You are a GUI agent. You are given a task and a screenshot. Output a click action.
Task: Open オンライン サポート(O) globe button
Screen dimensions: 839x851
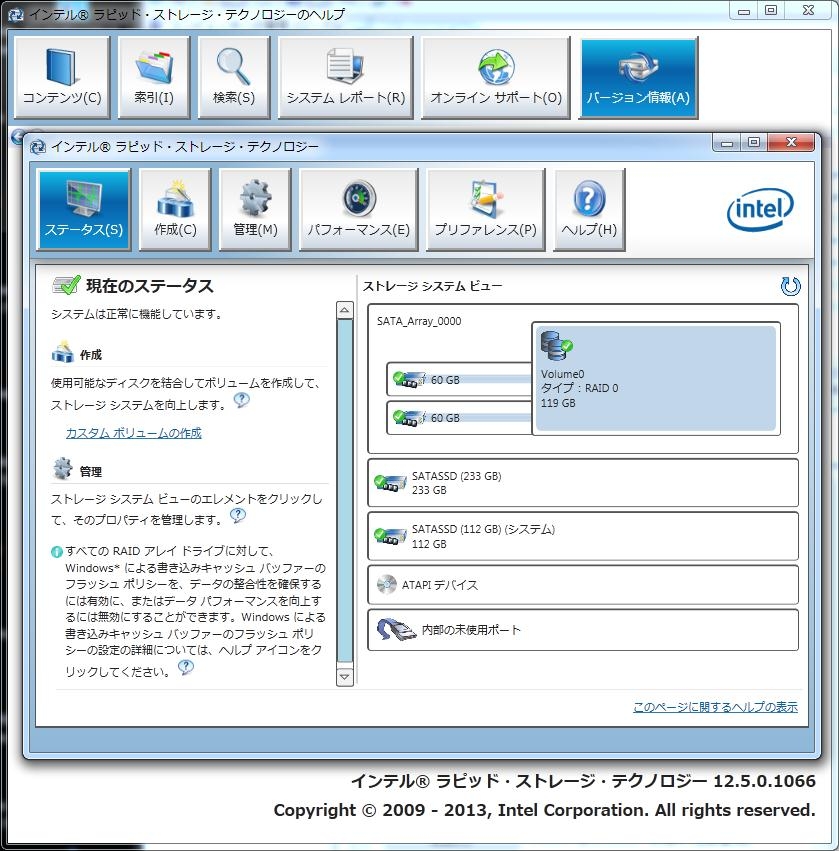(495, 77)
